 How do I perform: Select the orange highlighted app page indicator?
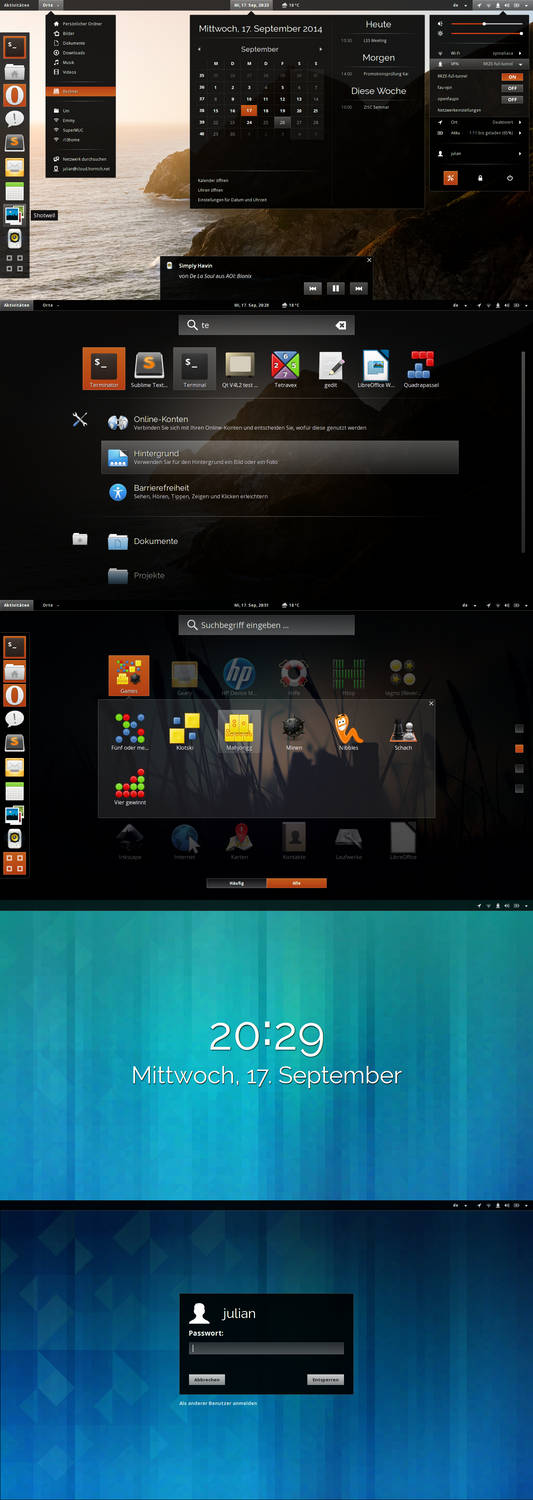click(519, 748)
